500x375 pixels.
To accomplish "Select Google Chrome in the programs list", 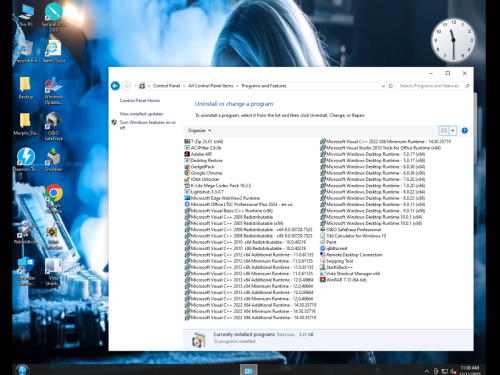I will coord(203,173).
